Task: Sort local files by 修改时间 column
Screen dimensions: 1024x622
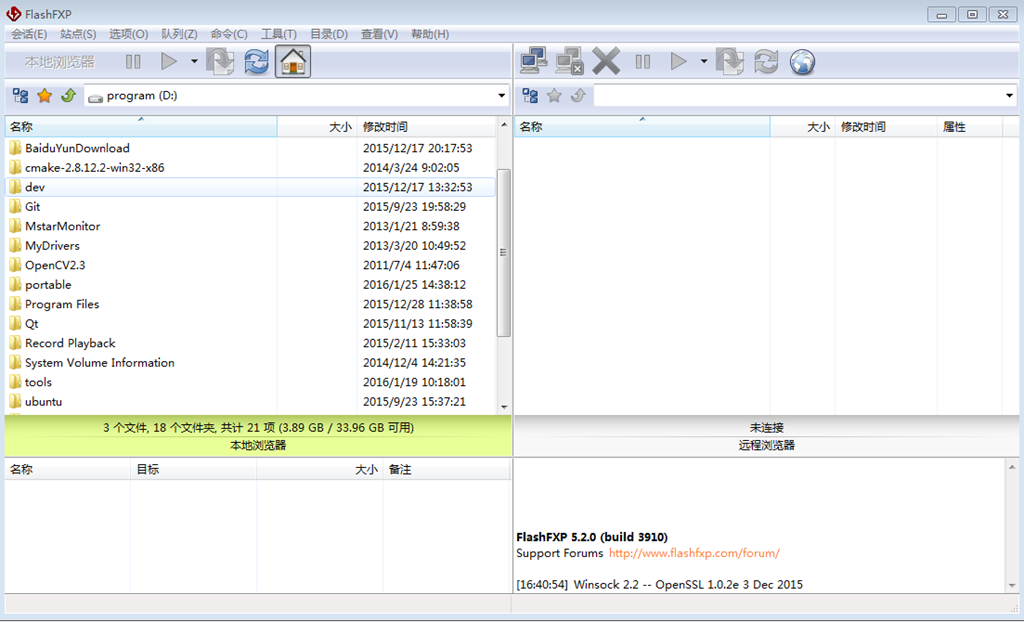Action: pos(385,127)
